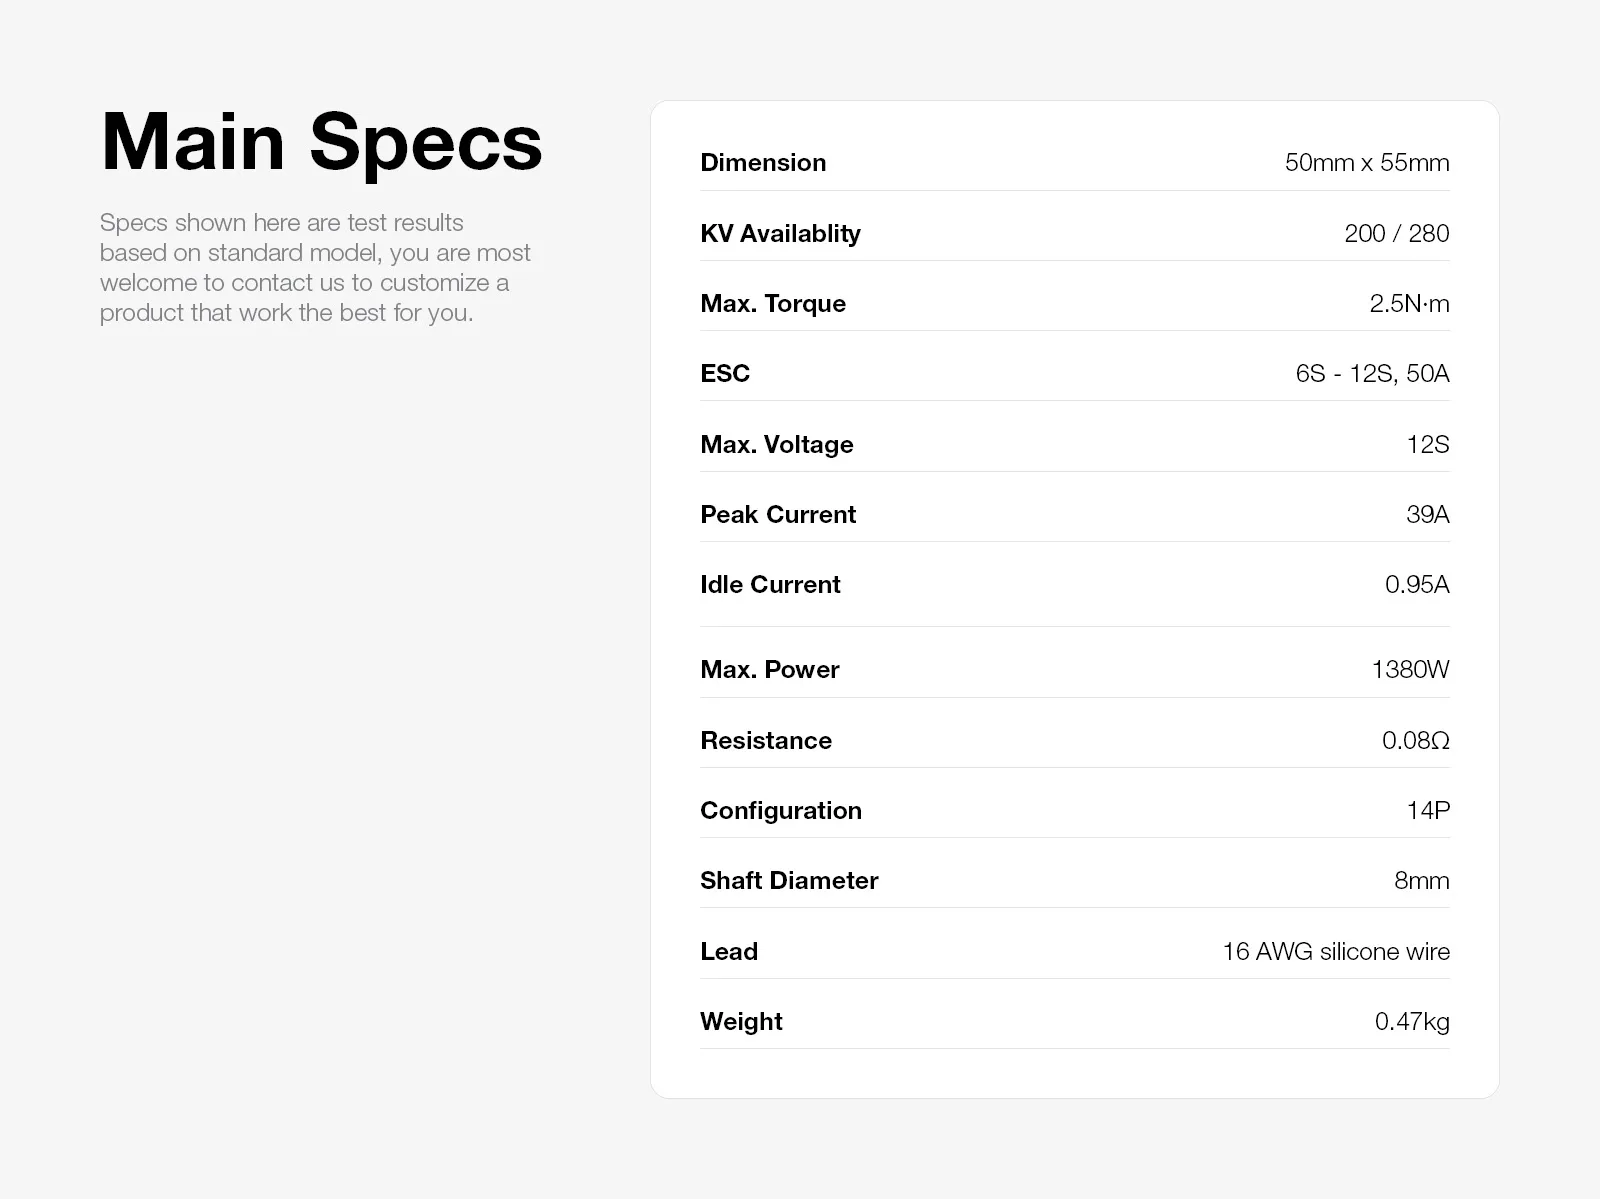Select the Idle Current label
The width and height of the screenshot is (1600, 1199).
tap(770, 584)
